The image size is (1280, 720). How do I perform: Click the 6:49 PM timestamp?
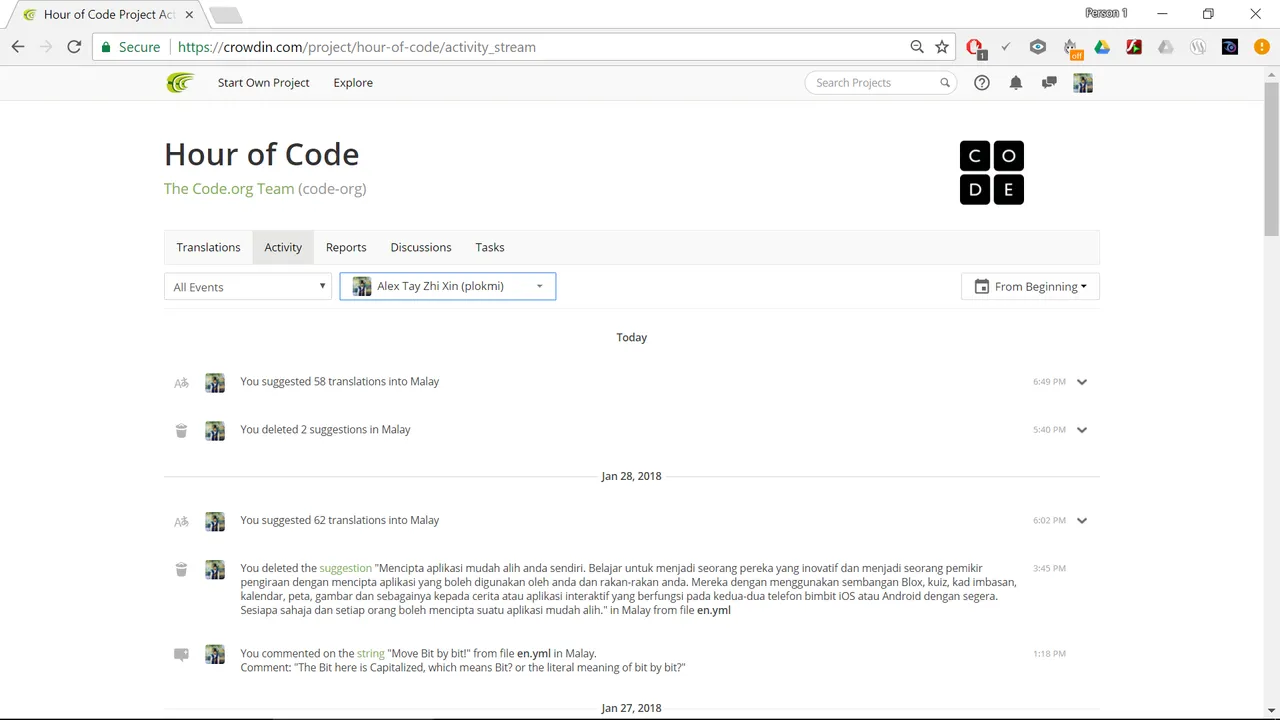[x=1049, y=382]
